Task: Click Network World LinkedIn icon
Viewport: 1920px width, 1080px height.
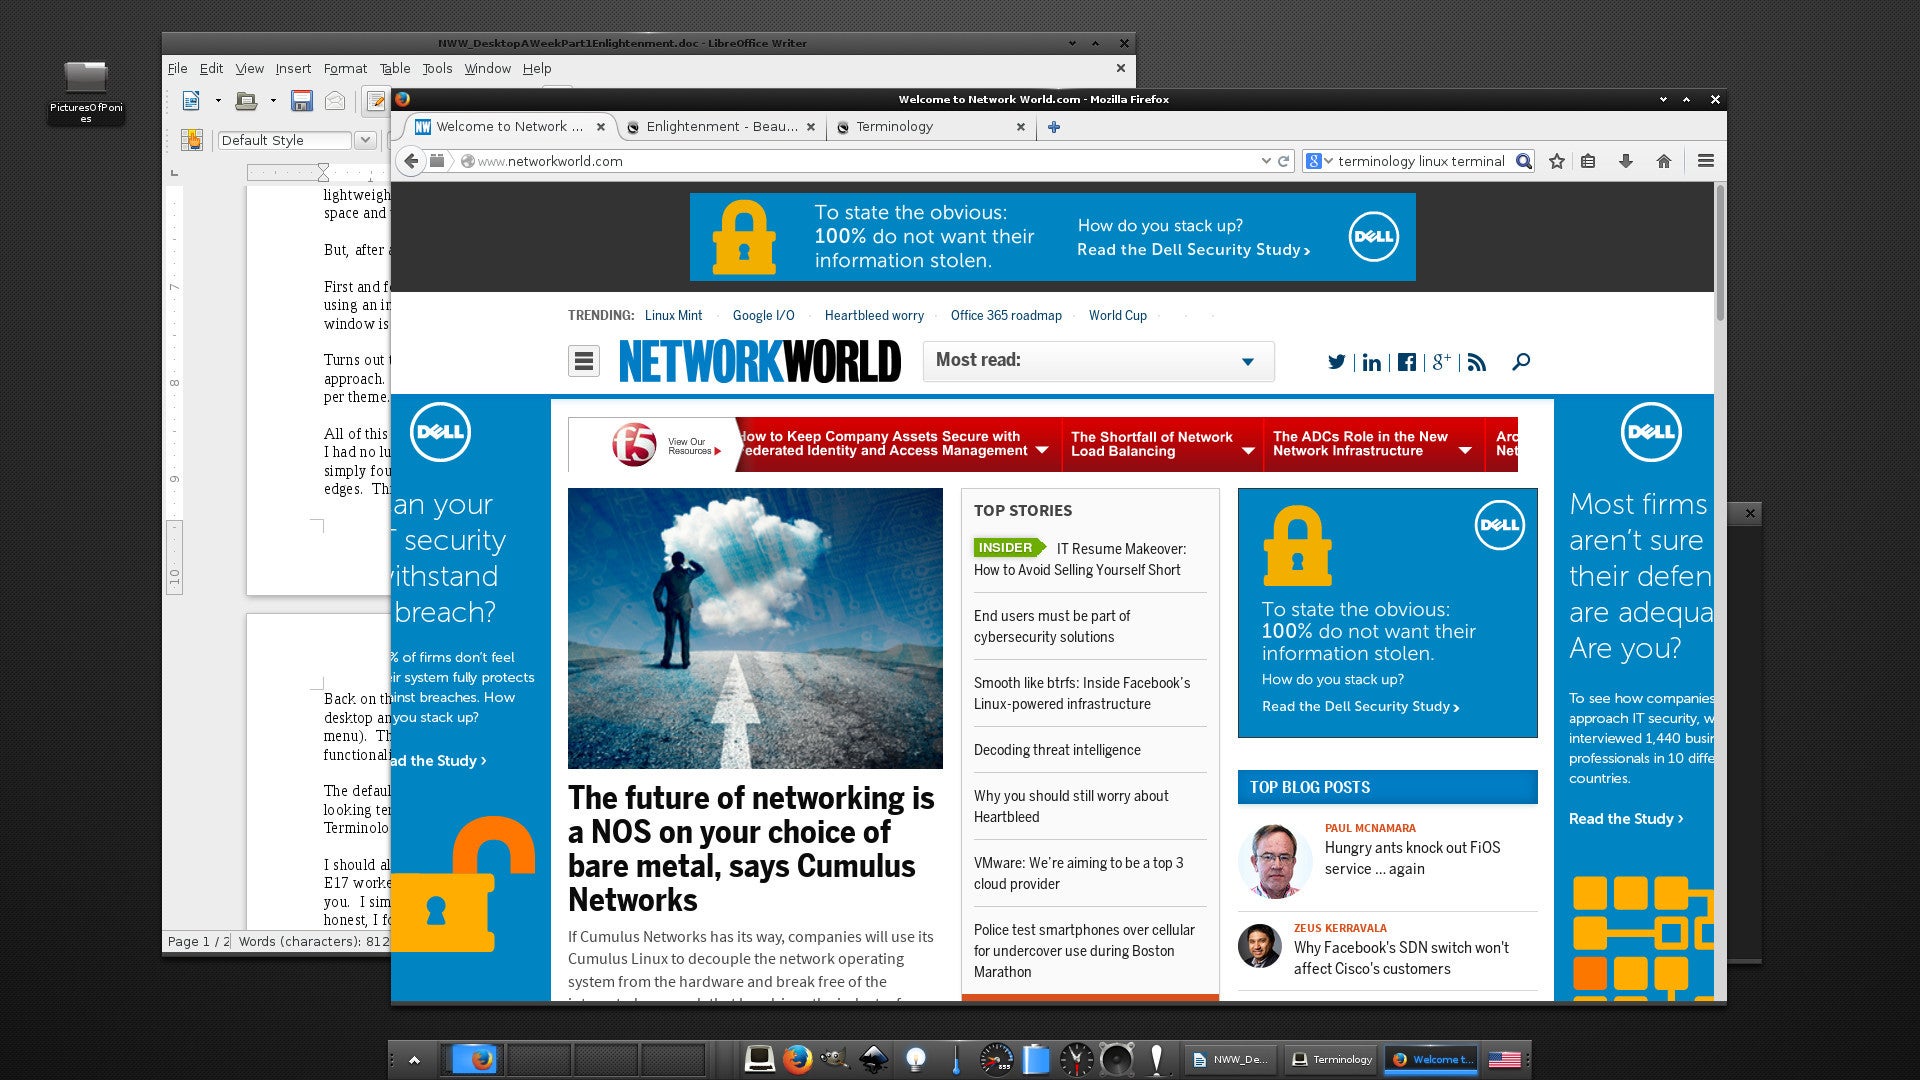Action: coord(1372,362)
